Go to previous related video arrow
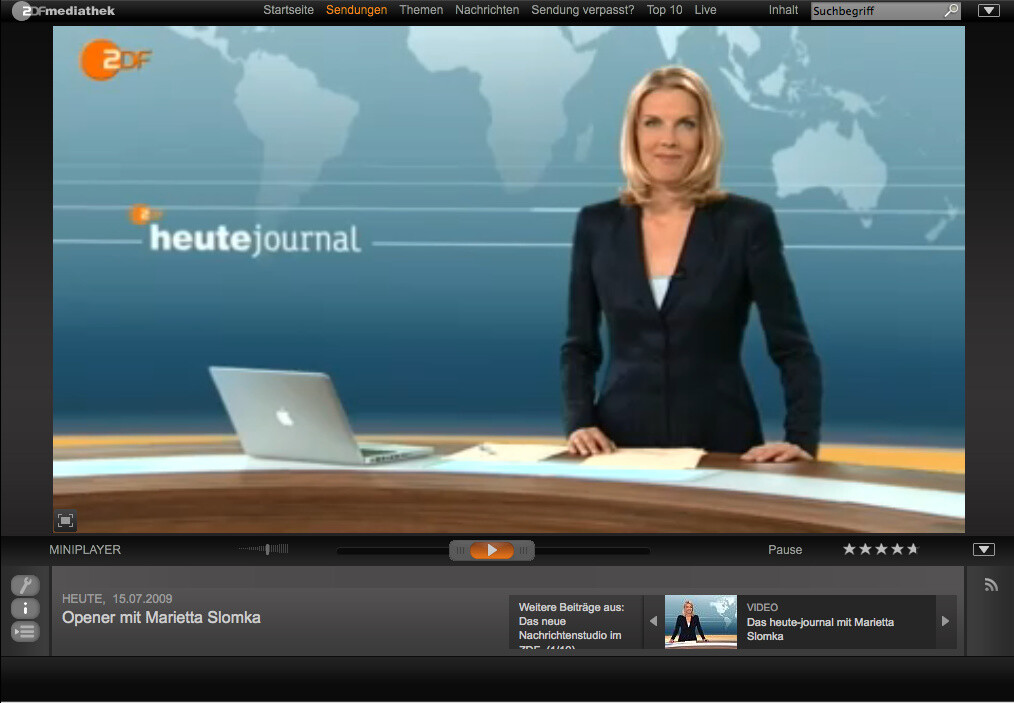 [x=653, y=621]
